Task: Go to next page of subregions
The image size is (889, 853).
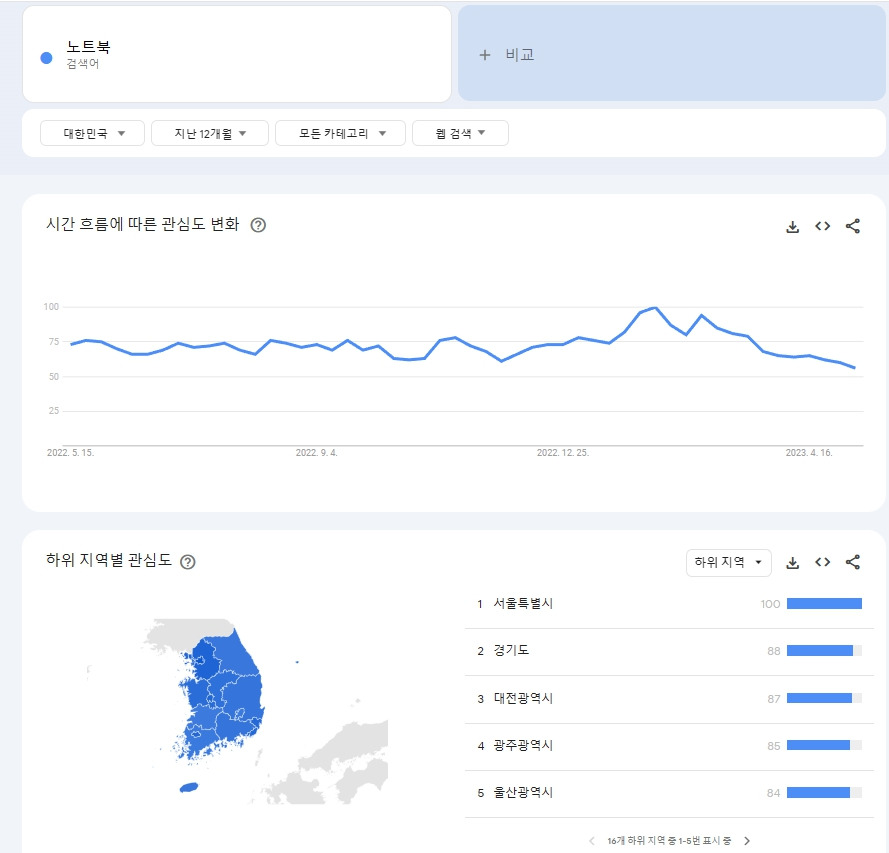Action: click(747, 841)
